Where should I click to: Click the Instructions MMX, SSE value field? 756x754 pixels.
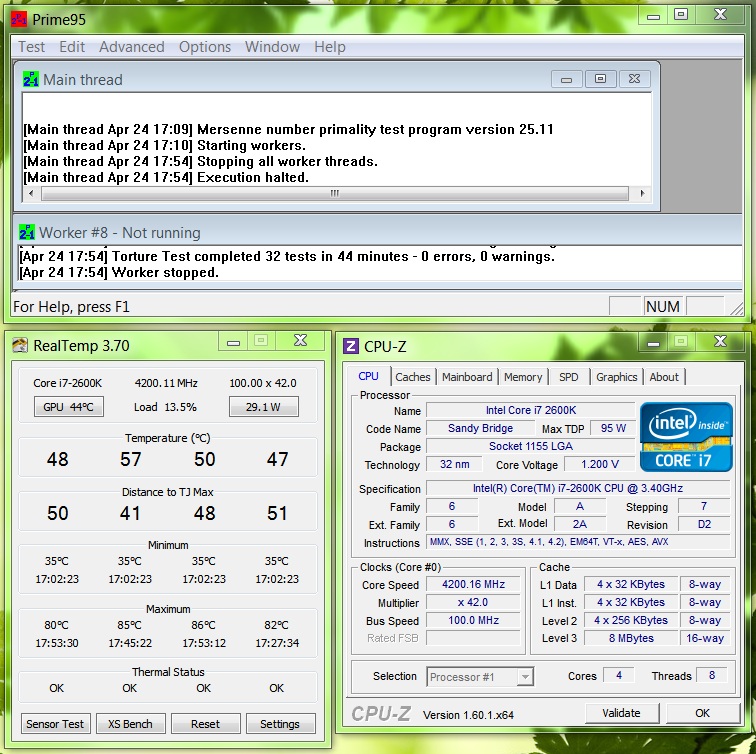point(578,542)
